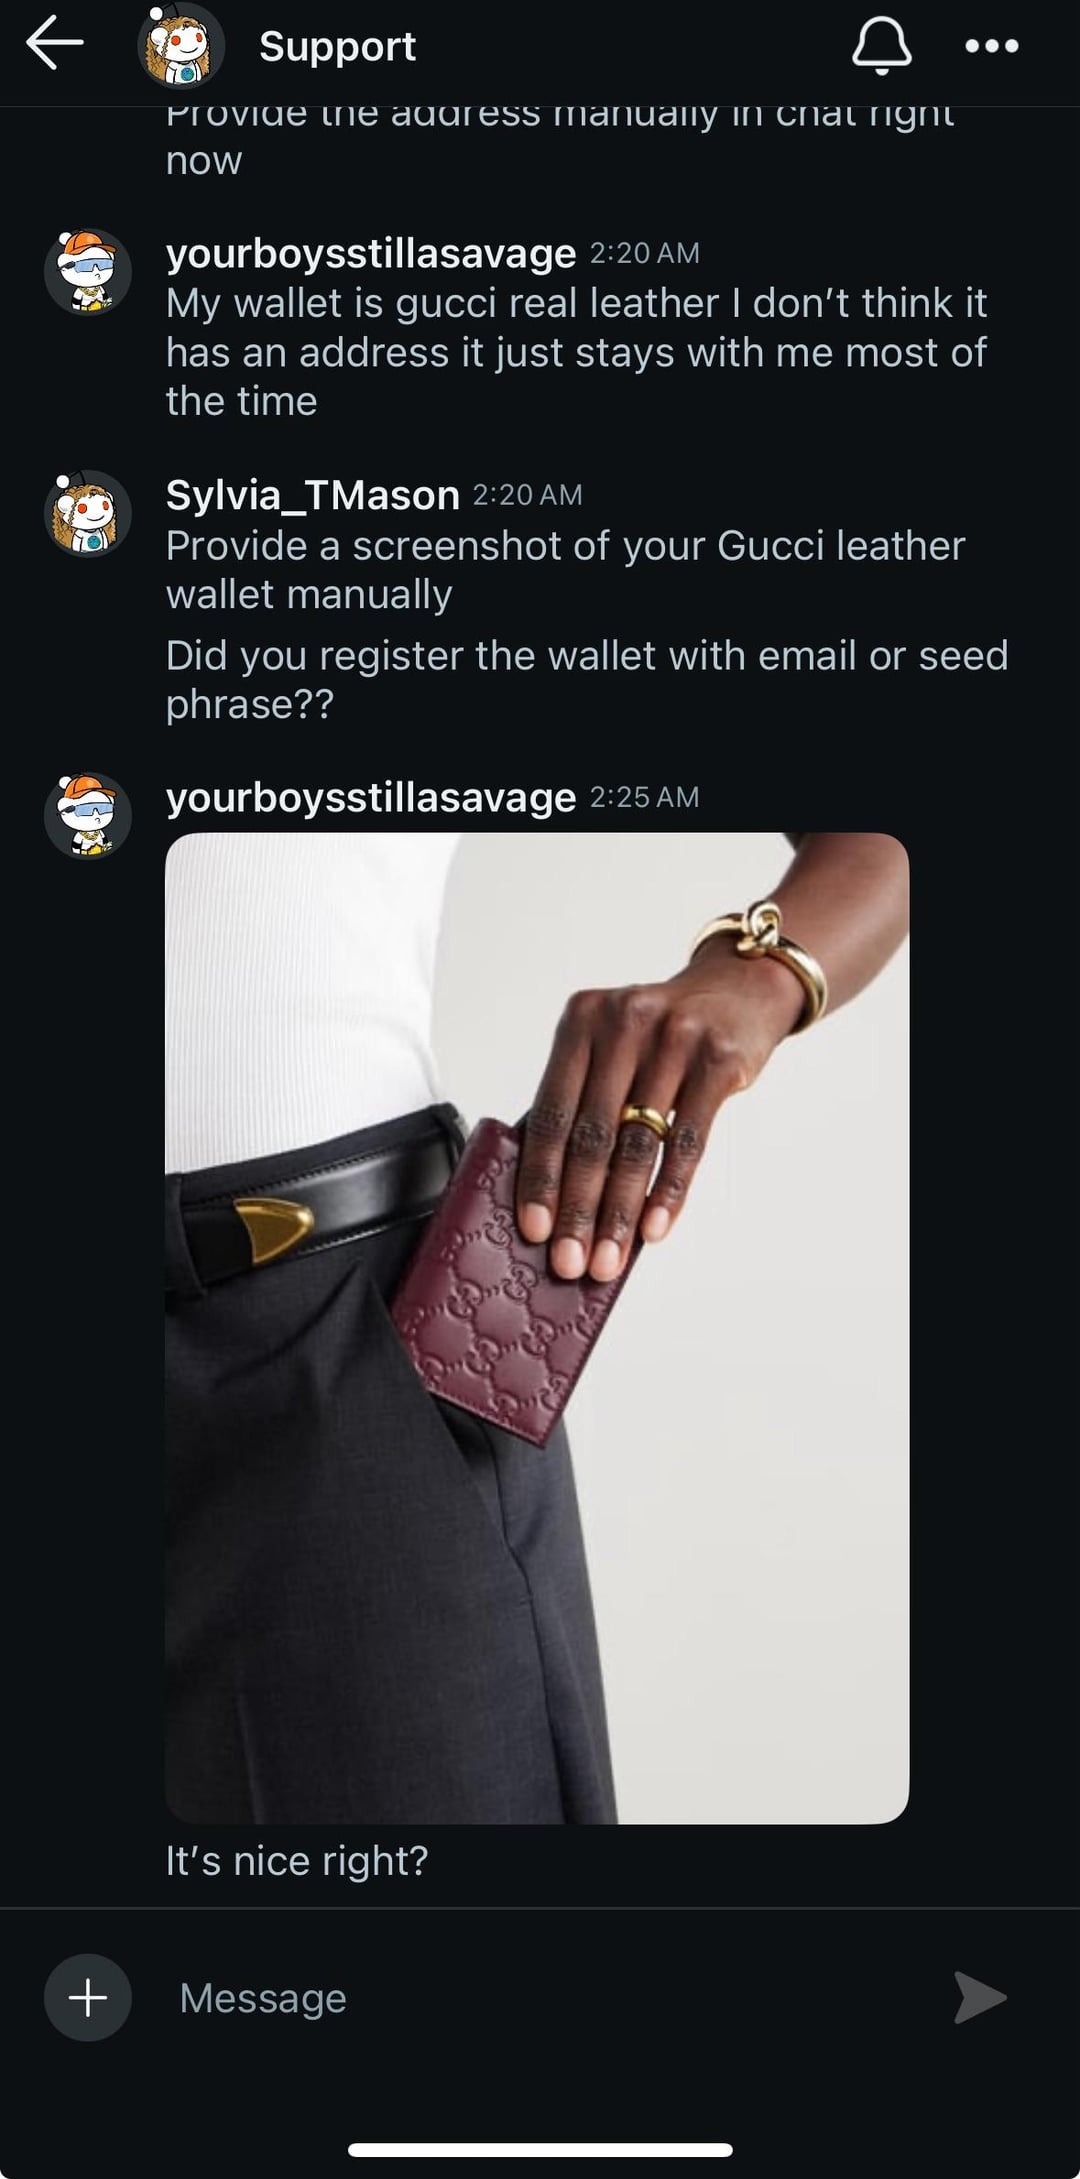The height and width of the screenshot is (2179, 1080).
Task: Select the "It's nice right?" message
Action: pos(297,1861)
